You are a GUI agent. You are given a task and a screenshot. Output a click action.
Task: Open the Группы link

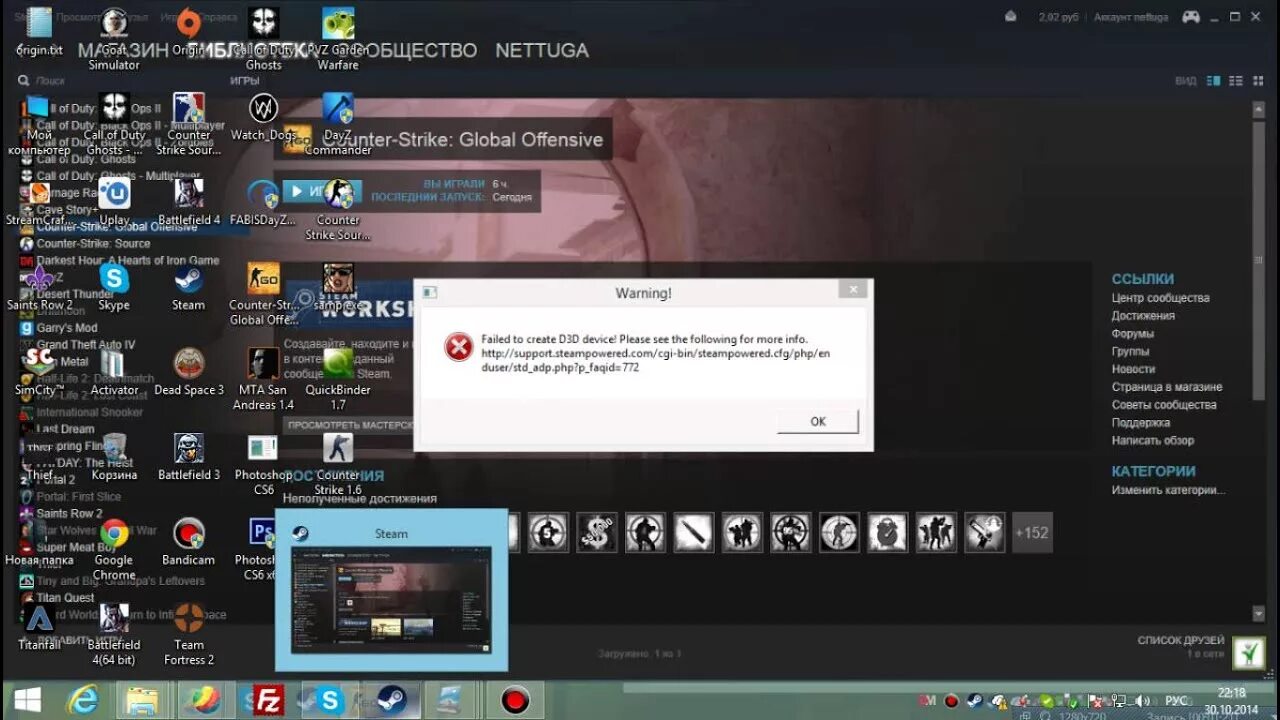pos(1130,352)
